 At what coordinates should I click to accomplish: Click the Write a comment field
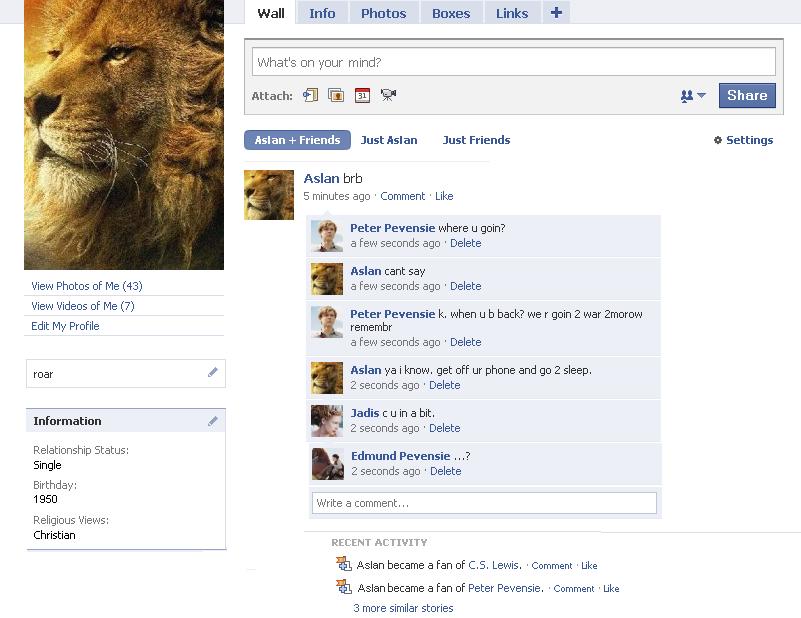pyautogui.click(x=484, y=503)
